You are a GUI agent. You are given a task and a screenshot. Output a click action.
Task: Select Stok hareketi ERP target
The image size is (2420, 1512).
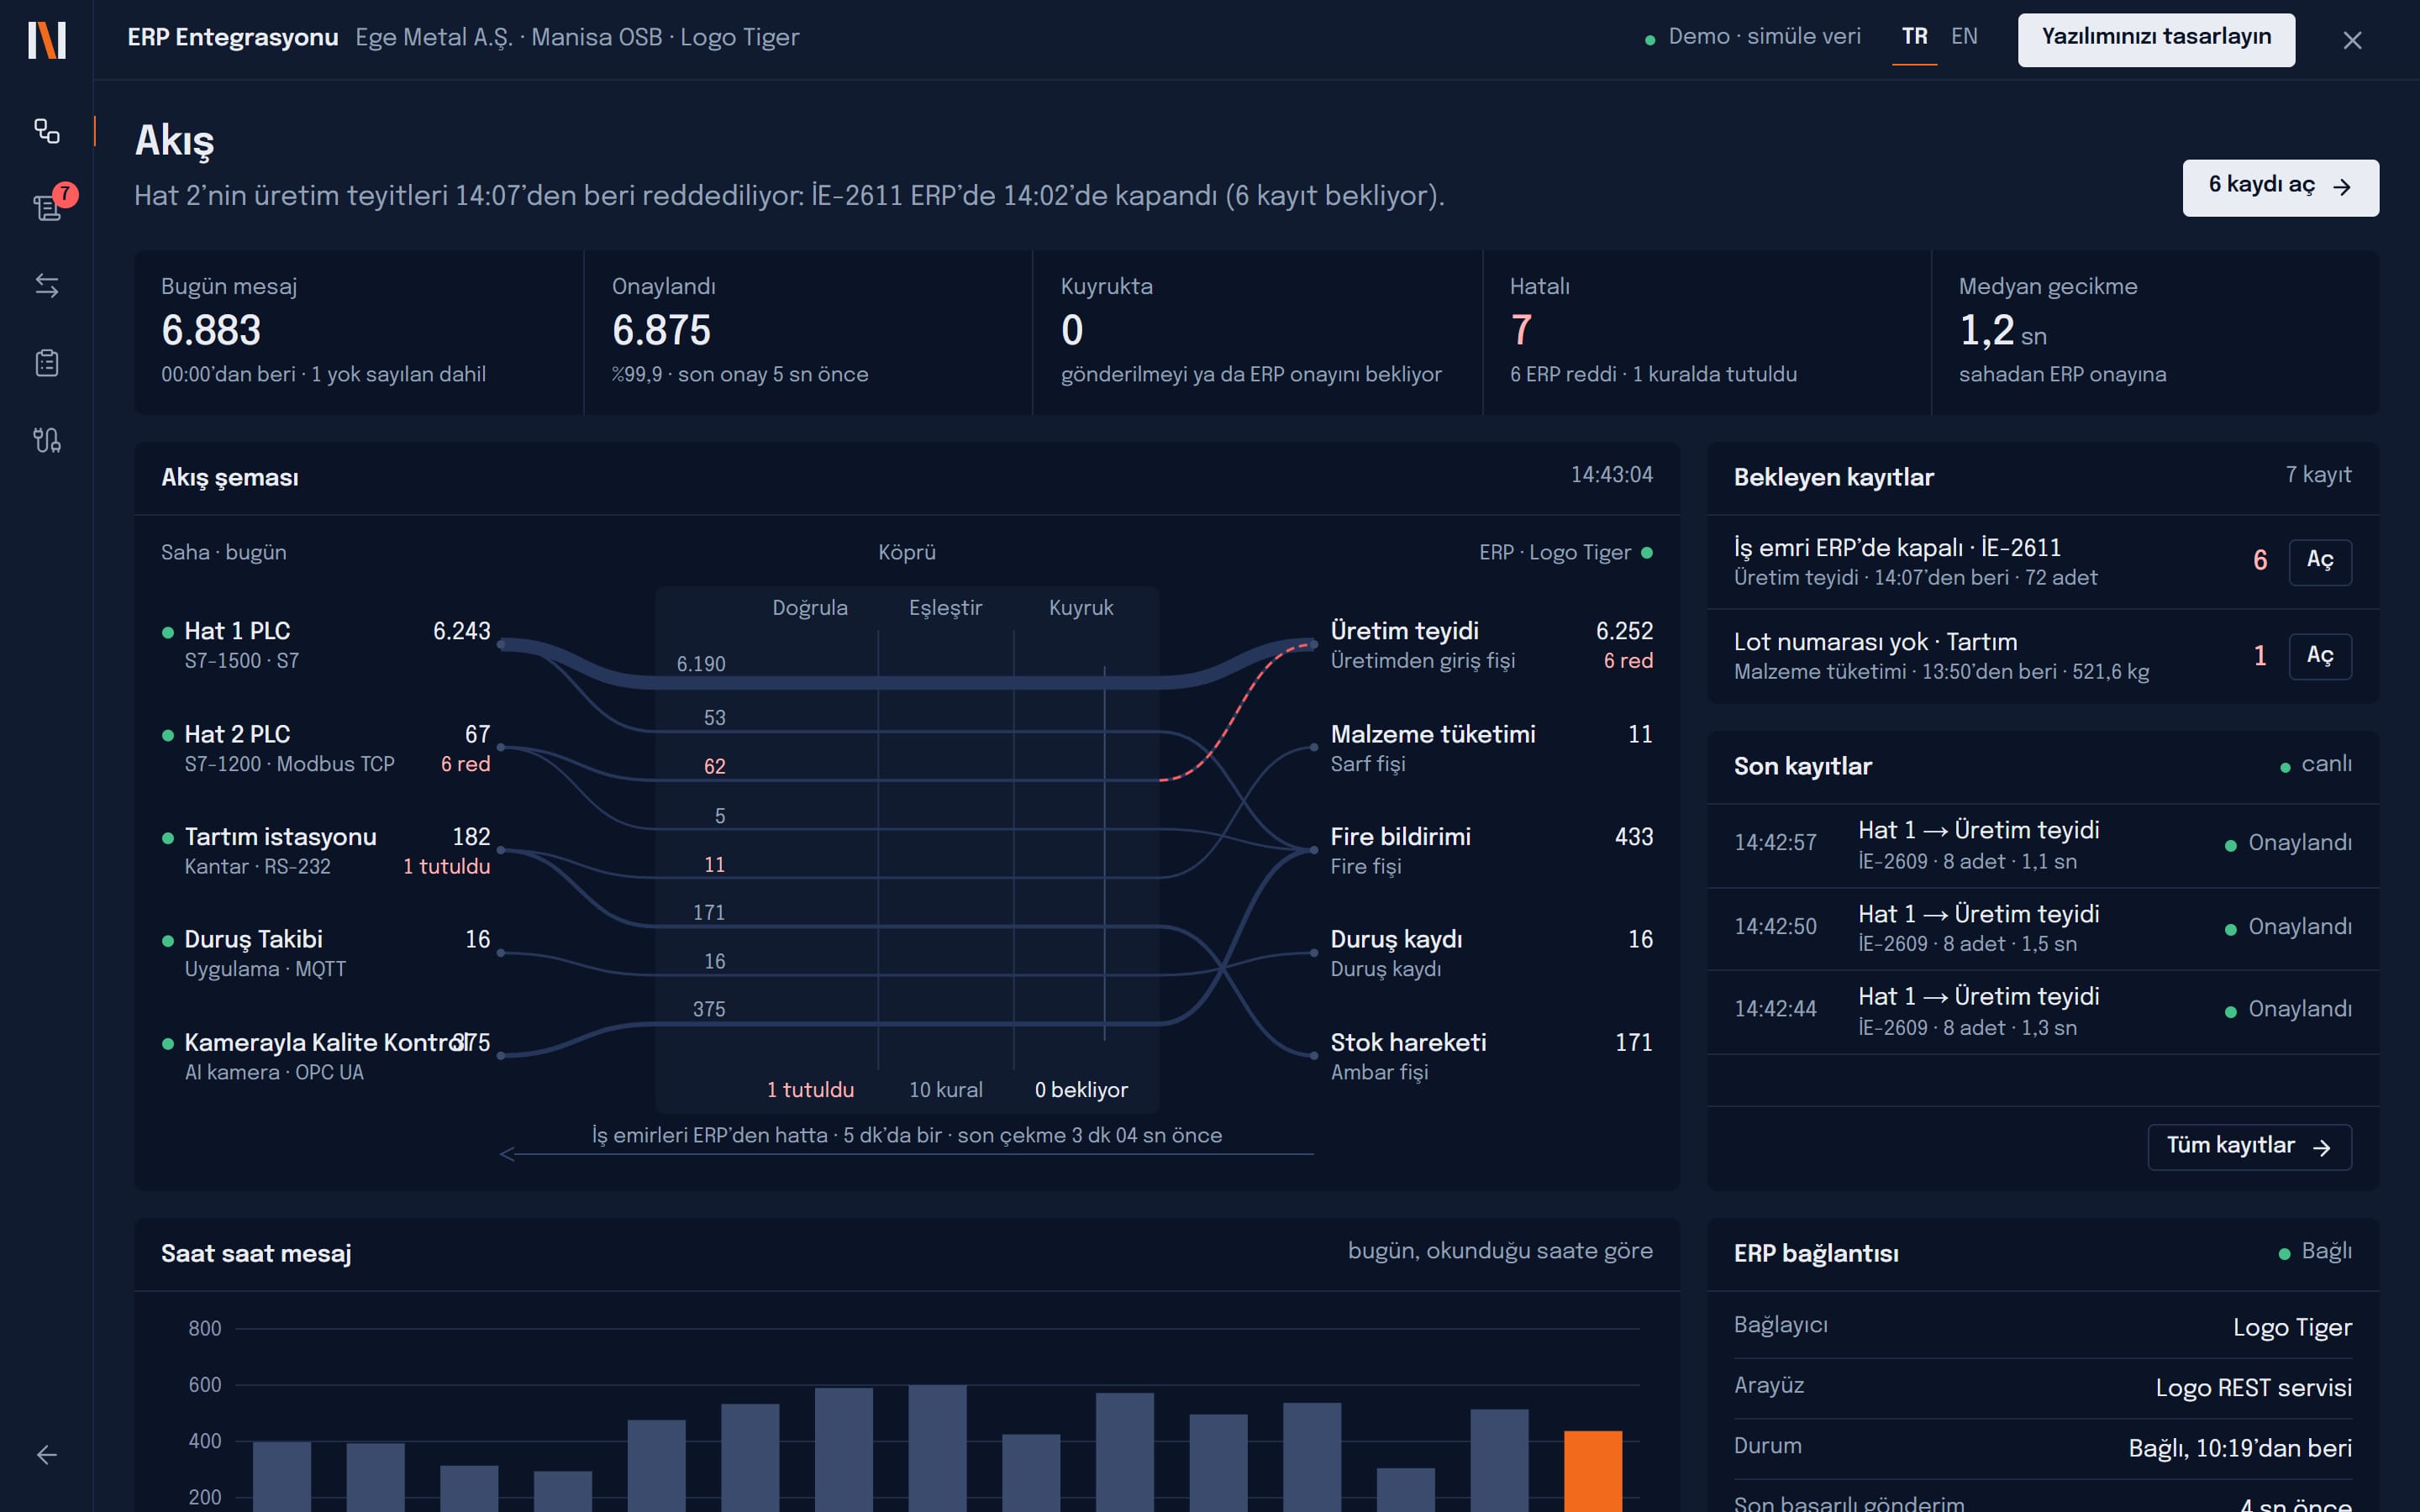pos(1491,1056)
